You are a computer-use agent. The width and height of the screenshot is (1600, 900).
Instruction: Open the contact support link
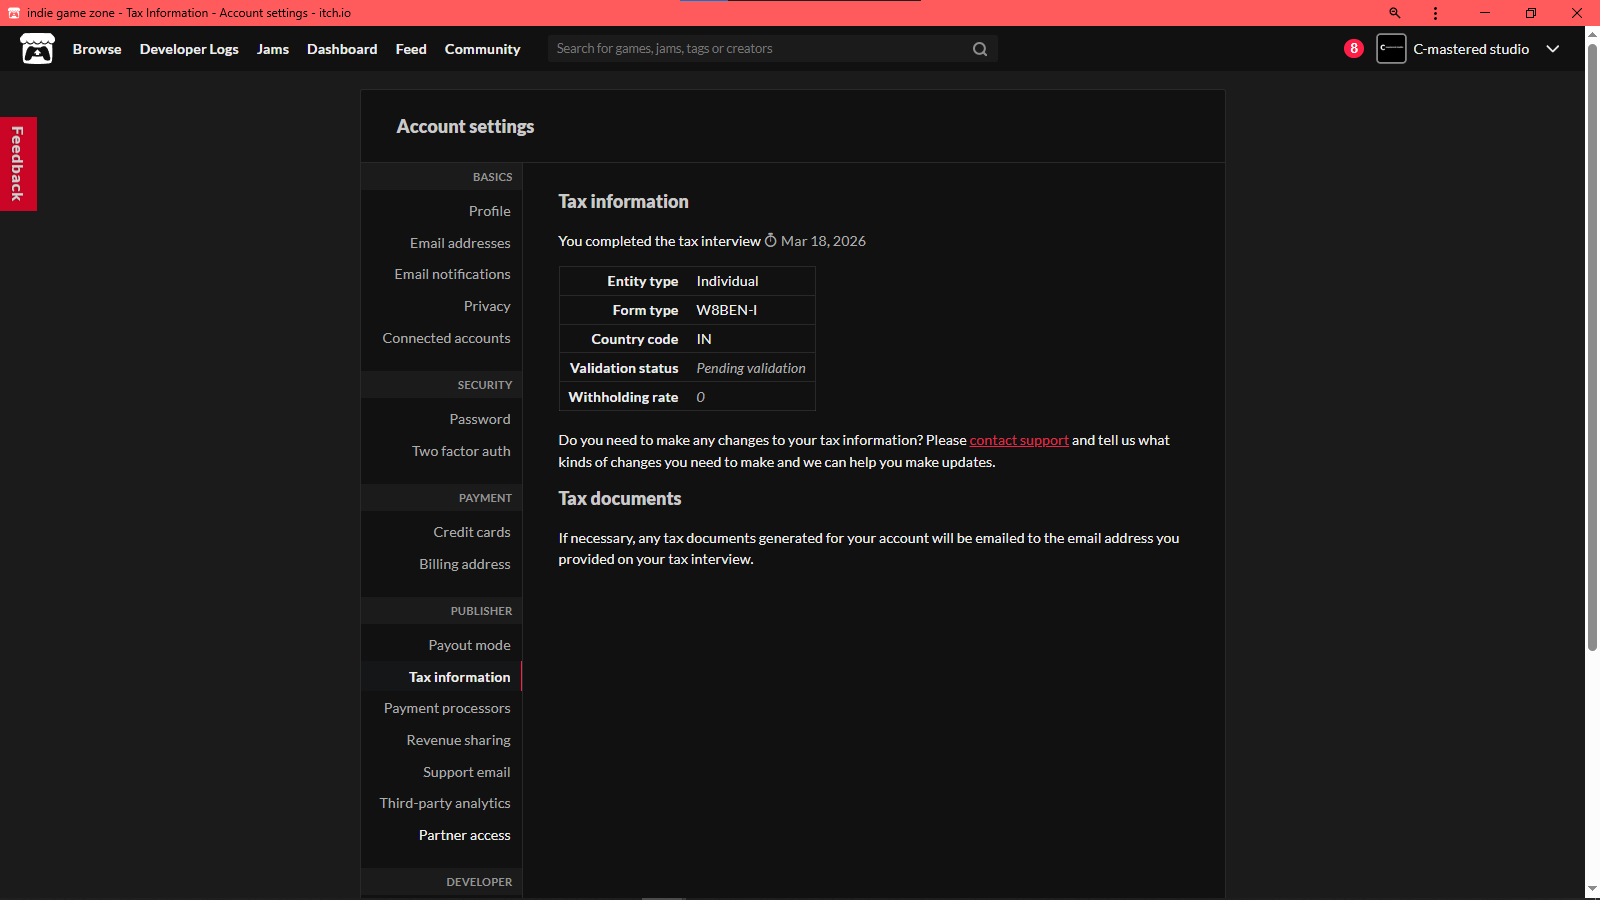point(1019,440)
